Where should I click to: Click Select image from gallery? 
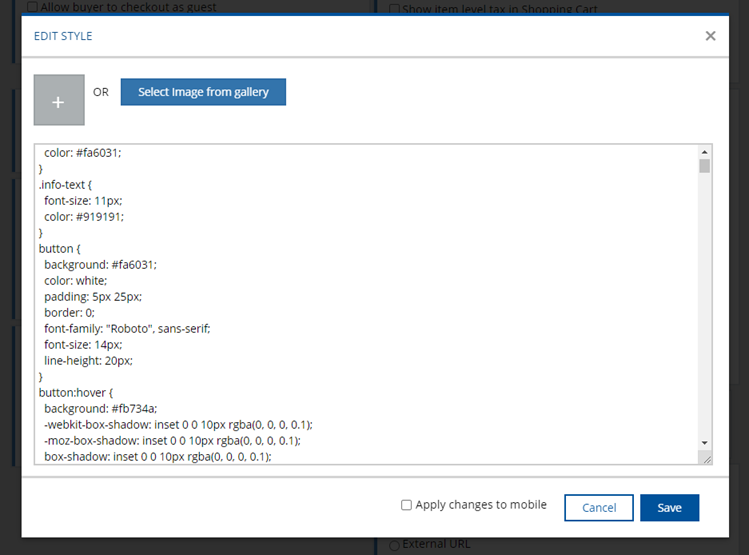pyautogui.click(x=203, y=92)
